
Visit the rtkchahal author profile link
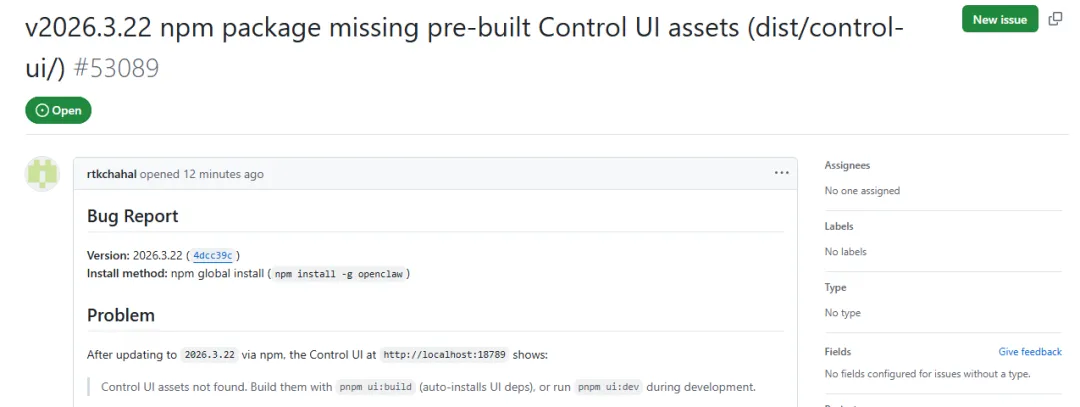click(111, 174)
